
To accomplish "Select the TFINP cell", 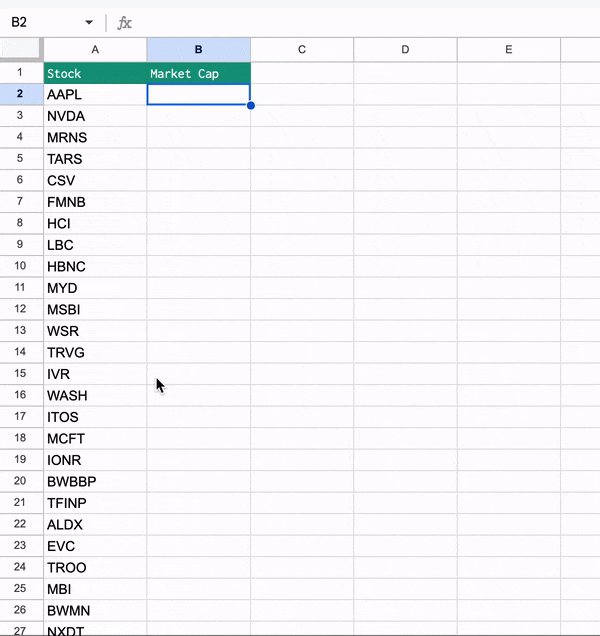I will tap(95, 503).
